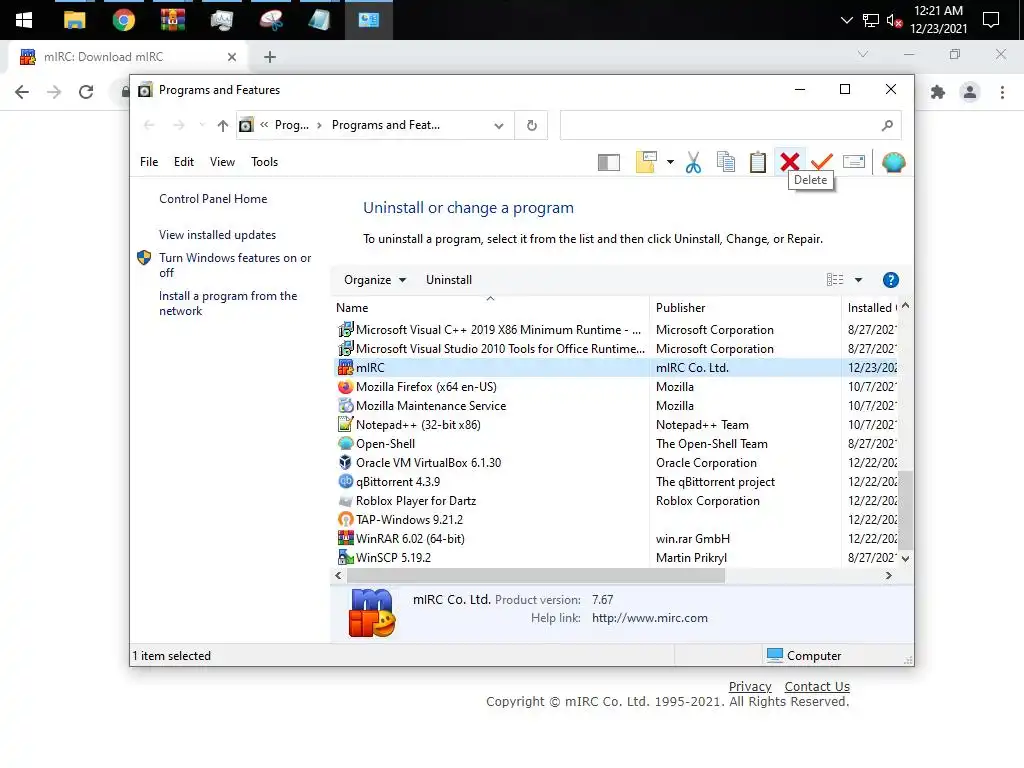Select the Notepad++ (32-bit x86) row
1024x768 pixels.
[616, 425]
